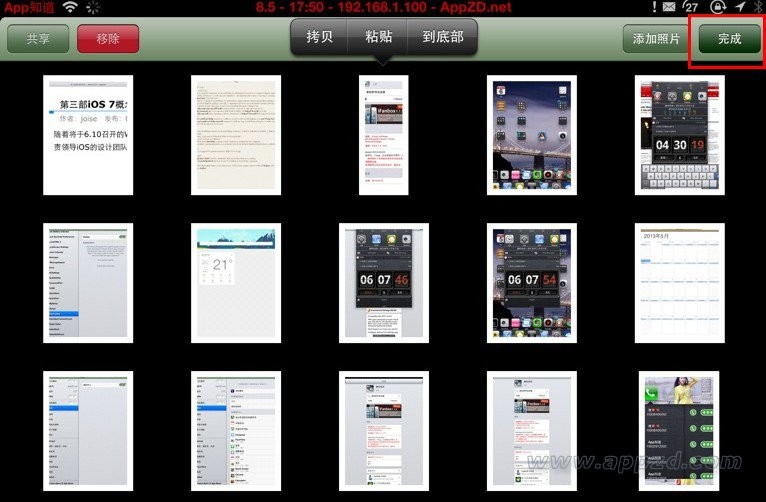Tap the location arrow status icon

pos(740,7)
